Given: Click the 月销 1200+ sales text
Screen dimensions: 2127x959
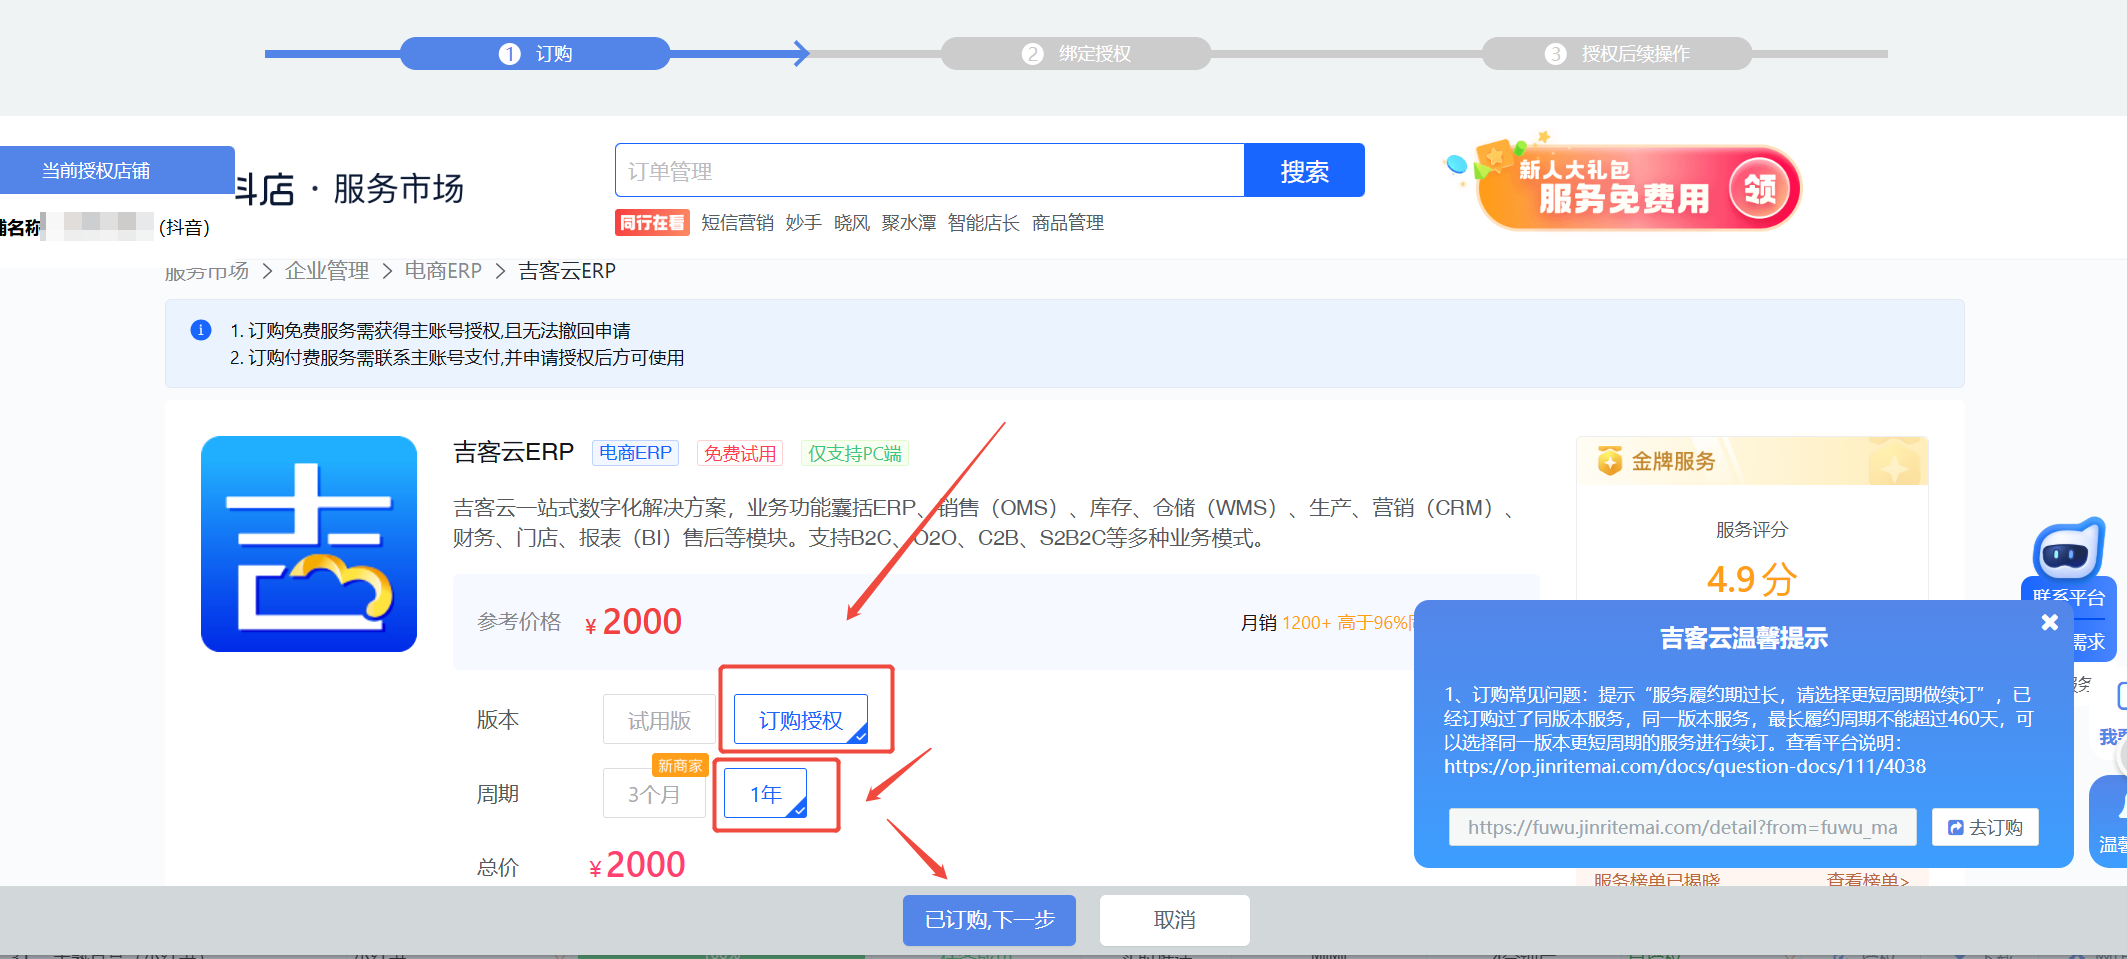Looking at the screenshot, I should pyautogui.click(x=1285, y=623).
